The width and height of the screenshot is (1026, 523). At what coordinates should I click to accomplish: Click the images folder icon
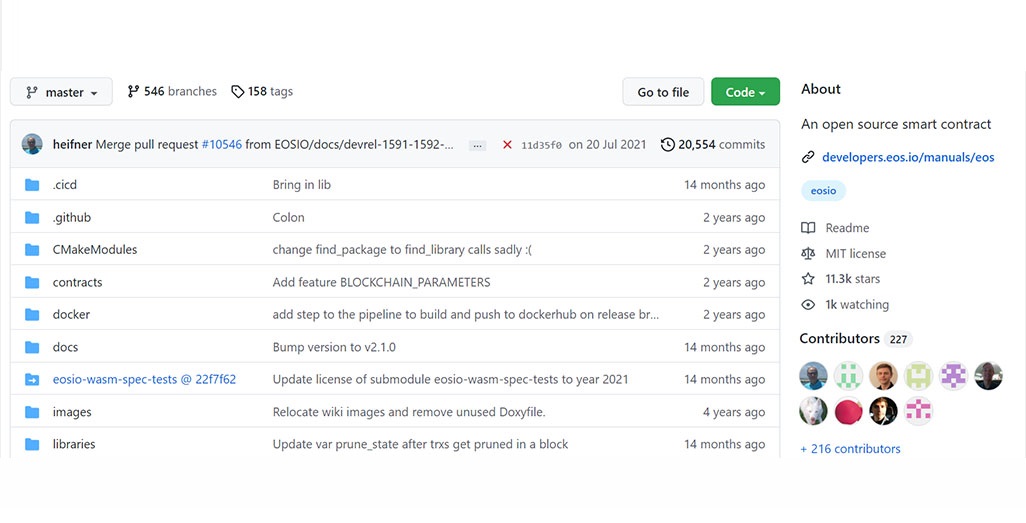tap(32, 412)
